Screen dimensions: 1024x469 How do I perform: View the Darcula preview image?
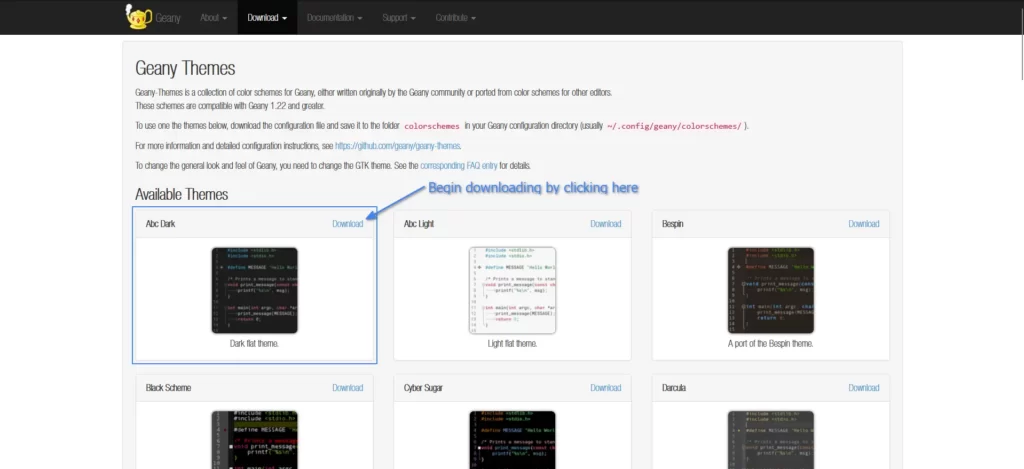771,440
